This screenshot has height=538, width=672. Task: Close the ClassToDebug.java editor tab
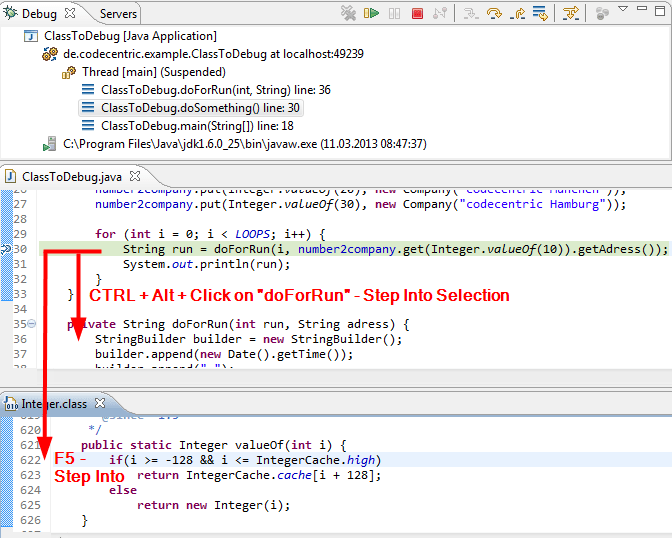coord(137,176)
